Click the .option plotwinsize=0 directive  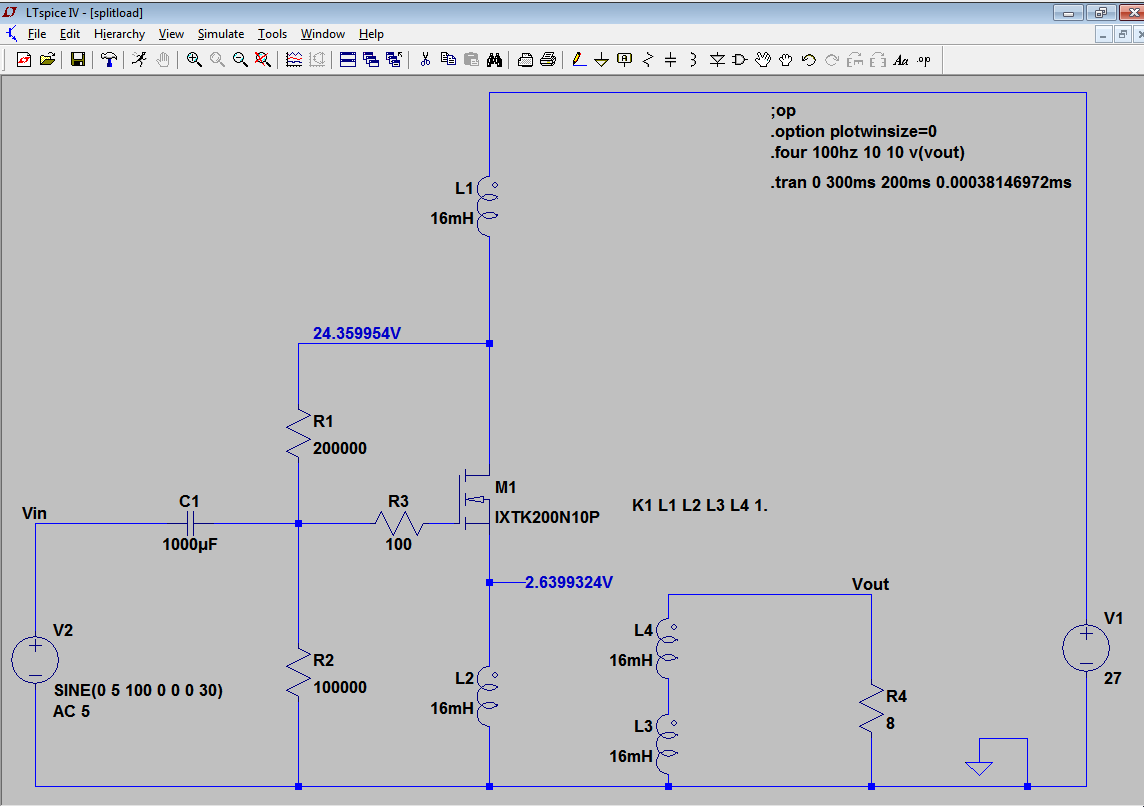point(854,131)
